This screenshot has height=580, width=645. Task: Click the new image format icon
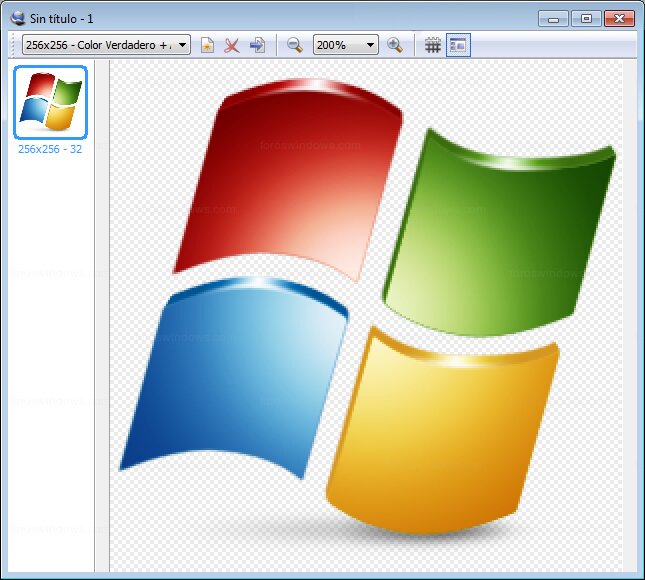point(207,45)
